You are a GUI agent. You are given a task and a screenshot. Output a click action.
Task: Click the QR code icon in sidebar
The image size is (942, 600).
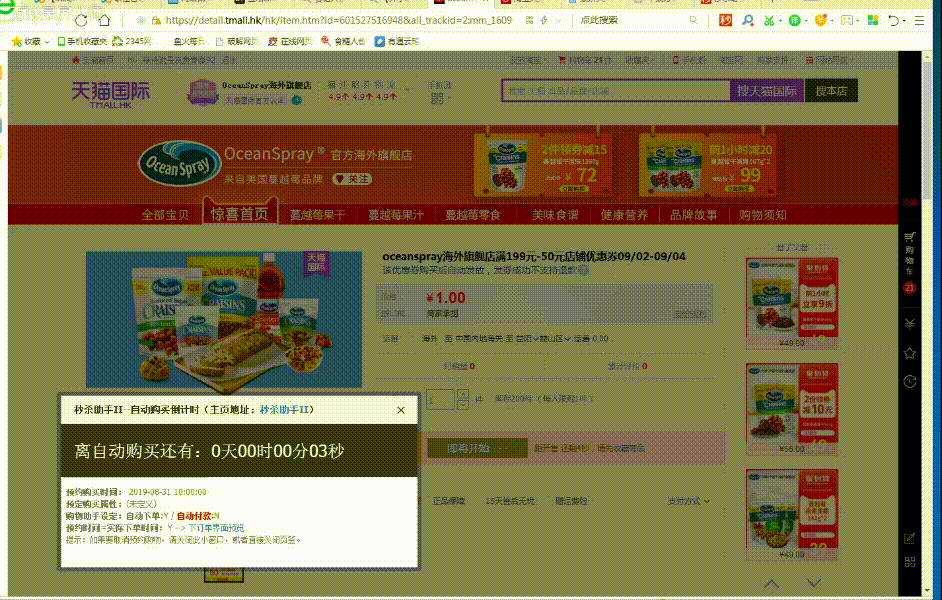[x=910, y=562]
